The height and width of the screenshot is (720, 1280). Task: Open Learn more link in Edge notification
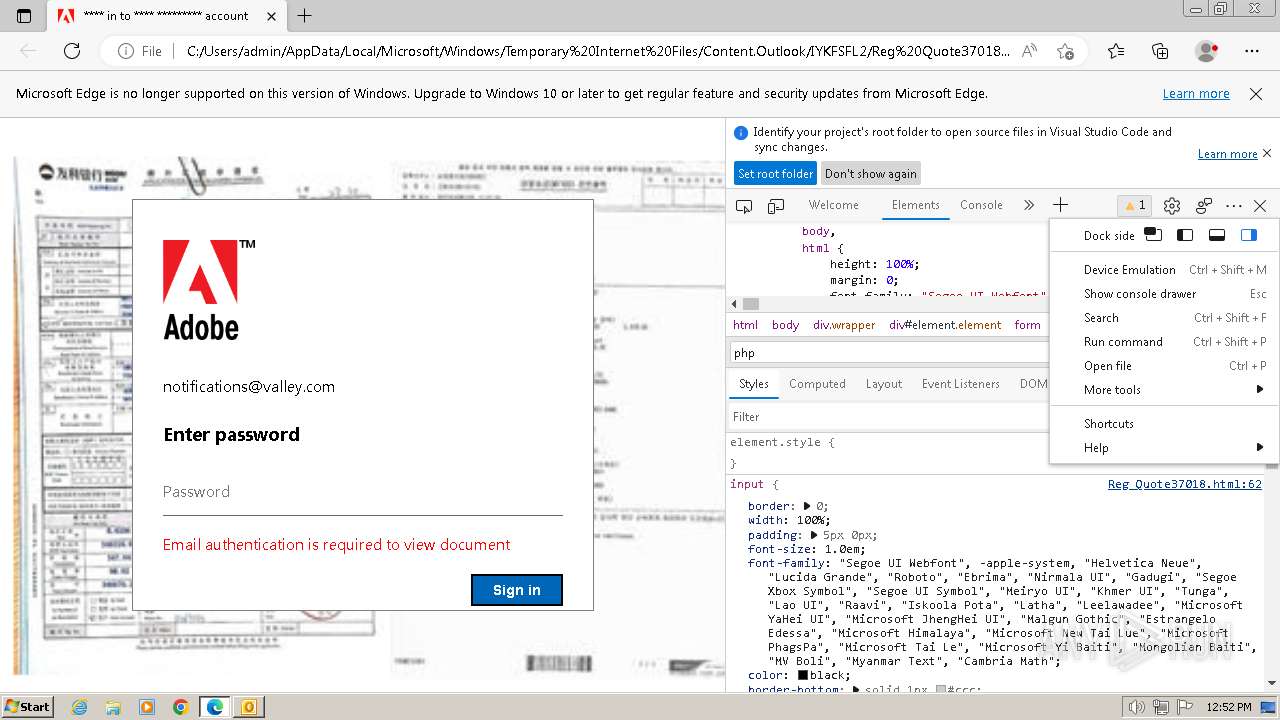click(1196, 94)
